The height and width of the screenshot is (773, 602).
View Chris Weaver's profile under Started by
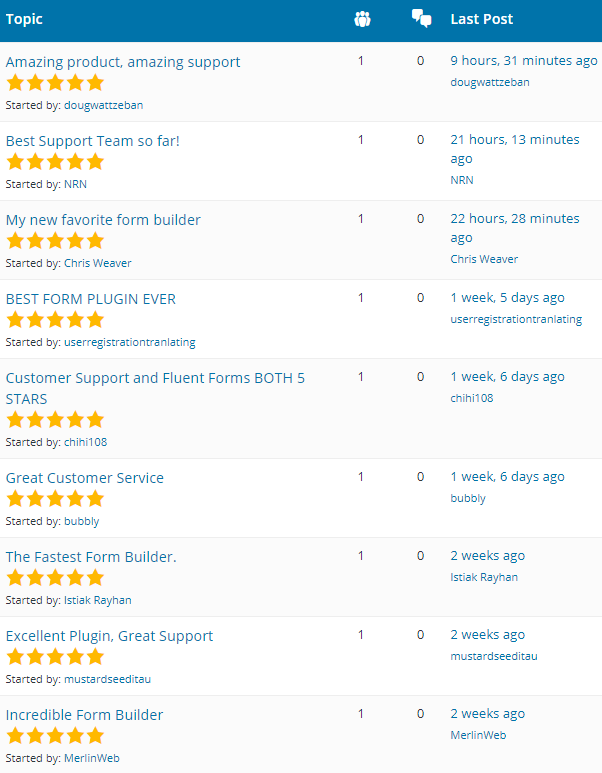(x=97, y=263)
